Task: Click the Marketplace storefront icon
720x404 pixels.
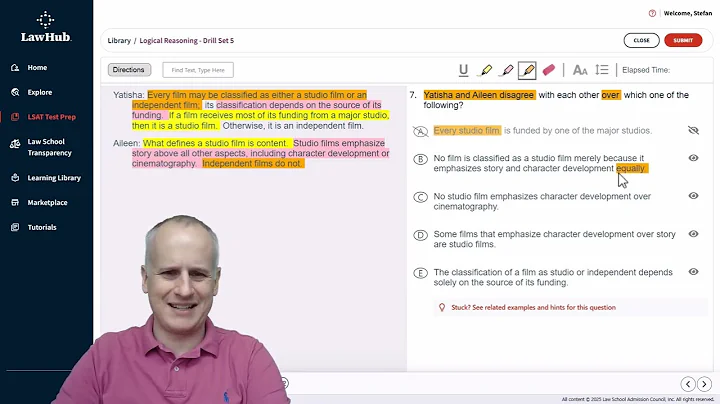Action: pyautogui.click(x=15, y=202)
